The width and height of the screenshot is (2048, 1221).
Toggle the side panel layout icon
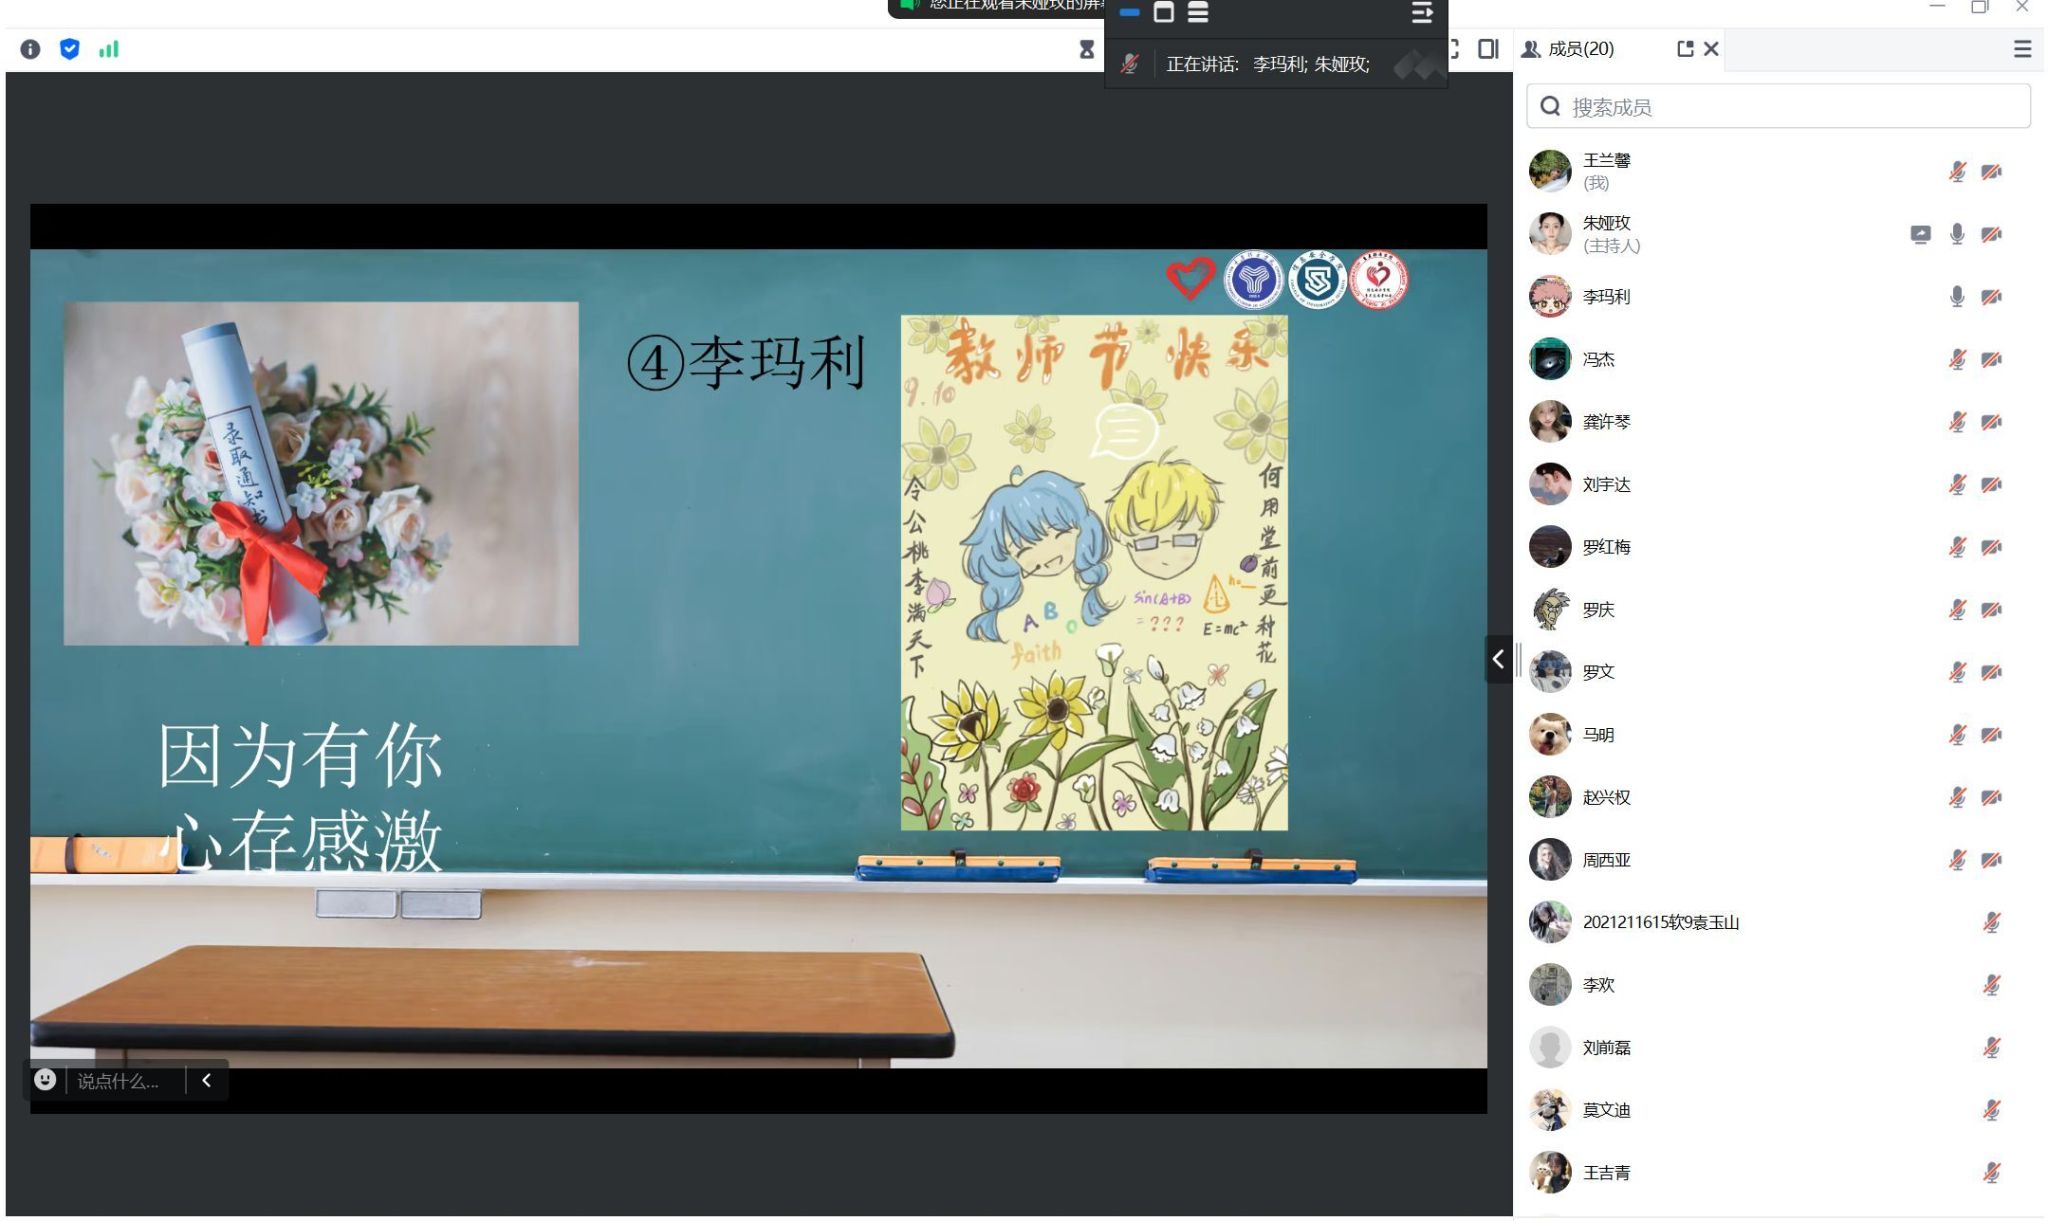[x=1488, y=49]
